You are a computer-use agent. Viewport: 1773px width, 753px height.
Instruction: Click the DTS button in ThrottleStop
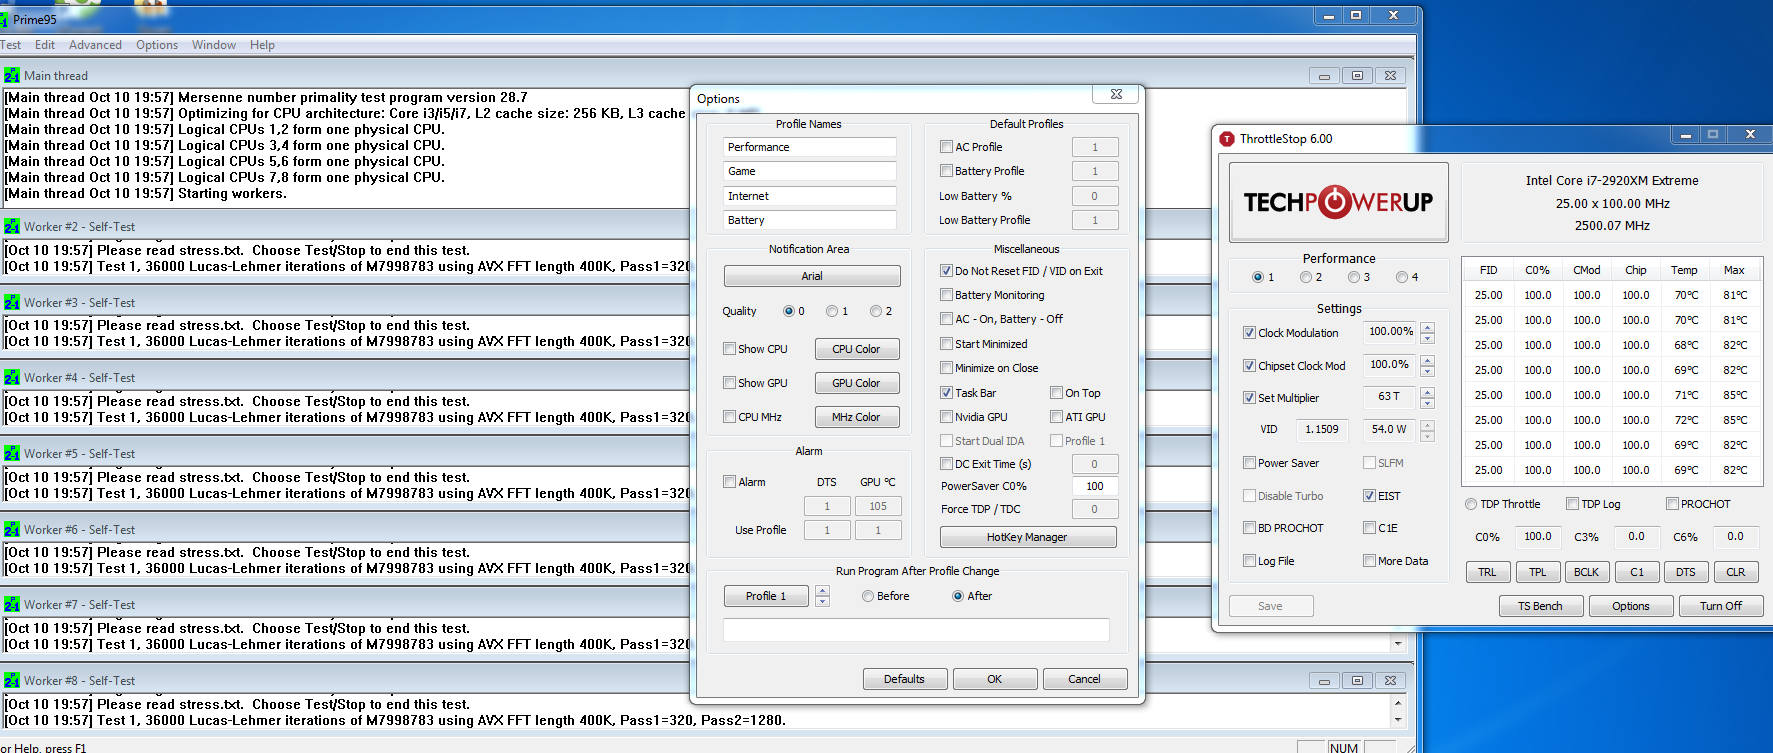(1686, 572)
